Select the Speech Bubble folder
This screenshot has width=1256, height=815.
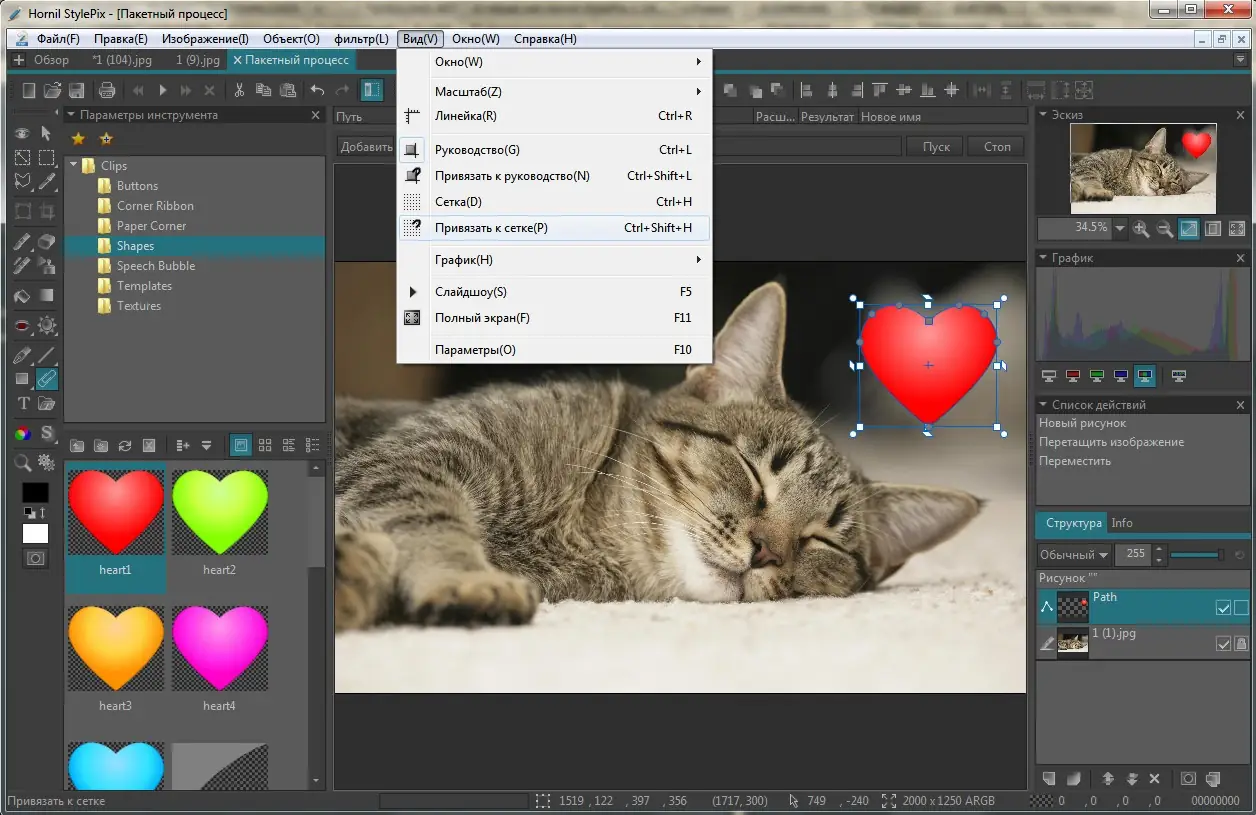point(156,266)
